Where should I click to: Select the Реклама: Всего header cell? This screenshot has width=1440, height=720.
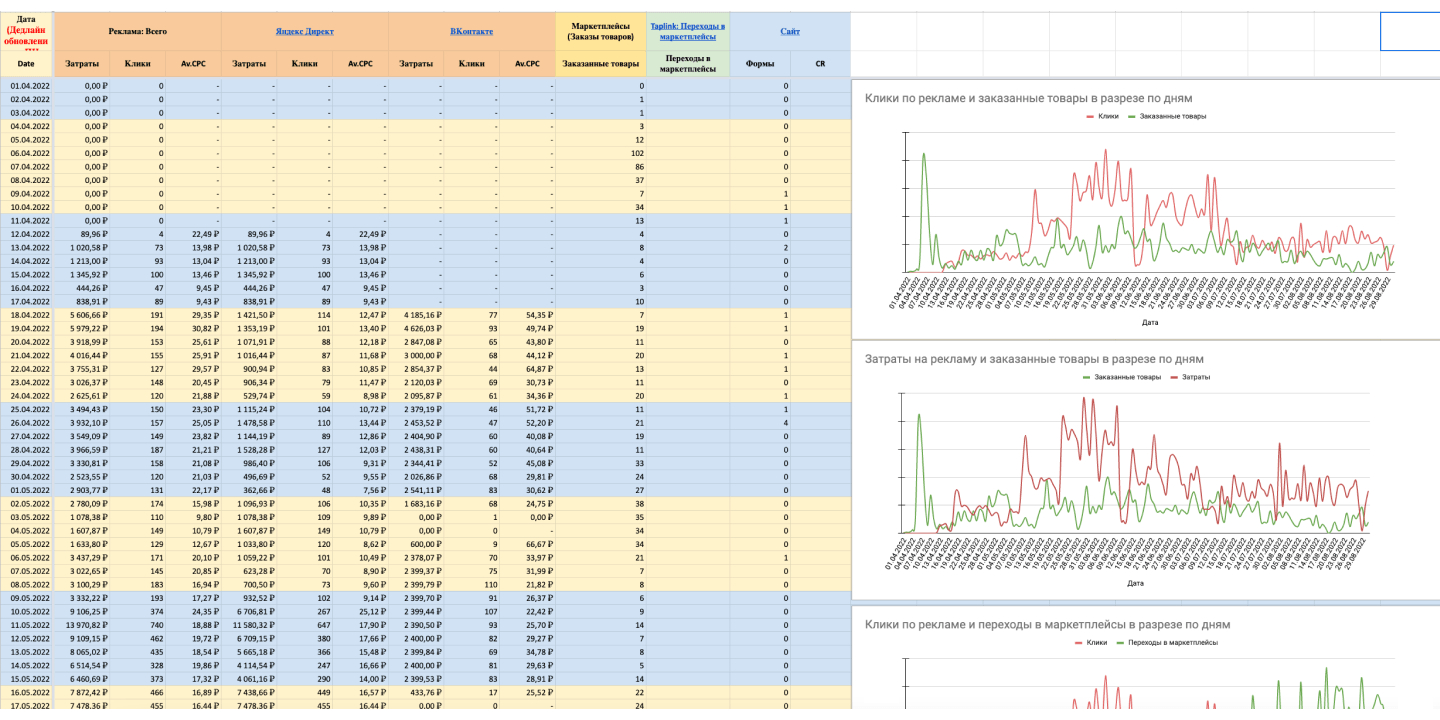[137, 32]
